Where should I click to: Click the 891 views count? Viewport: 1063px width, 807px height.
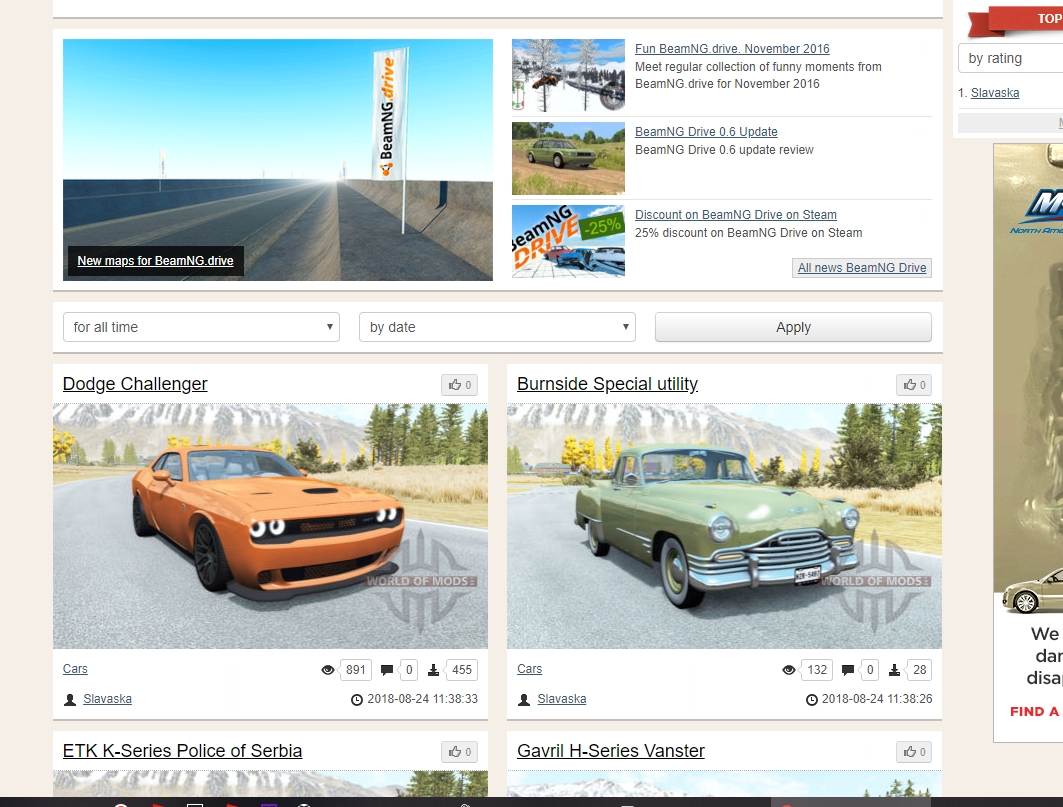point(356,670)
